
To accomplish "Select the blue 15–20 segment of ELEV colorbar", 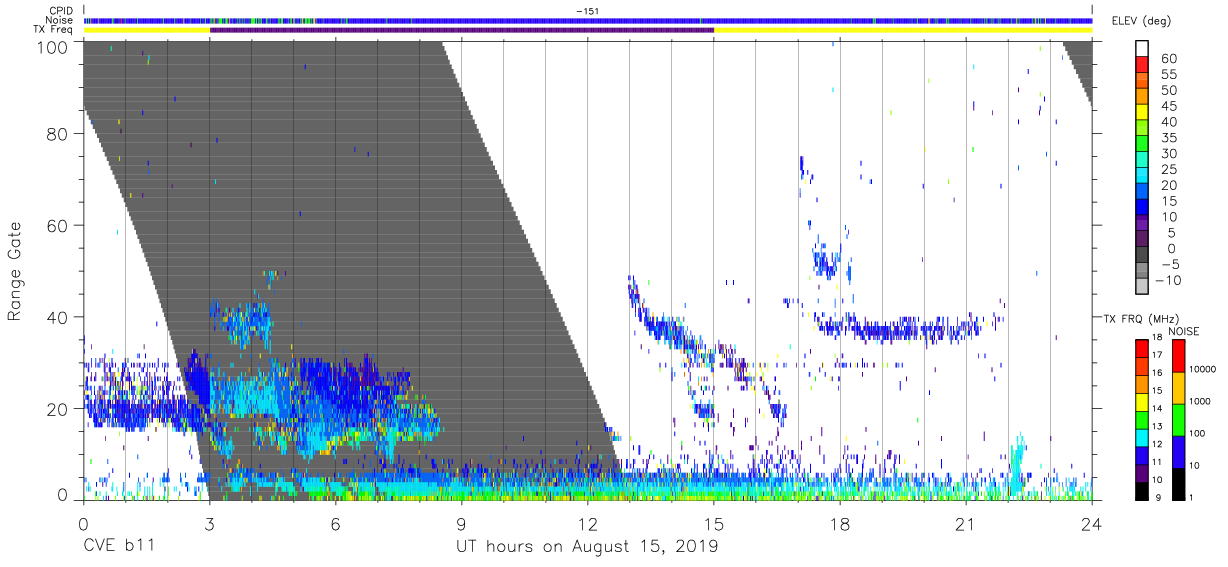I will [x=1143, y=193].
